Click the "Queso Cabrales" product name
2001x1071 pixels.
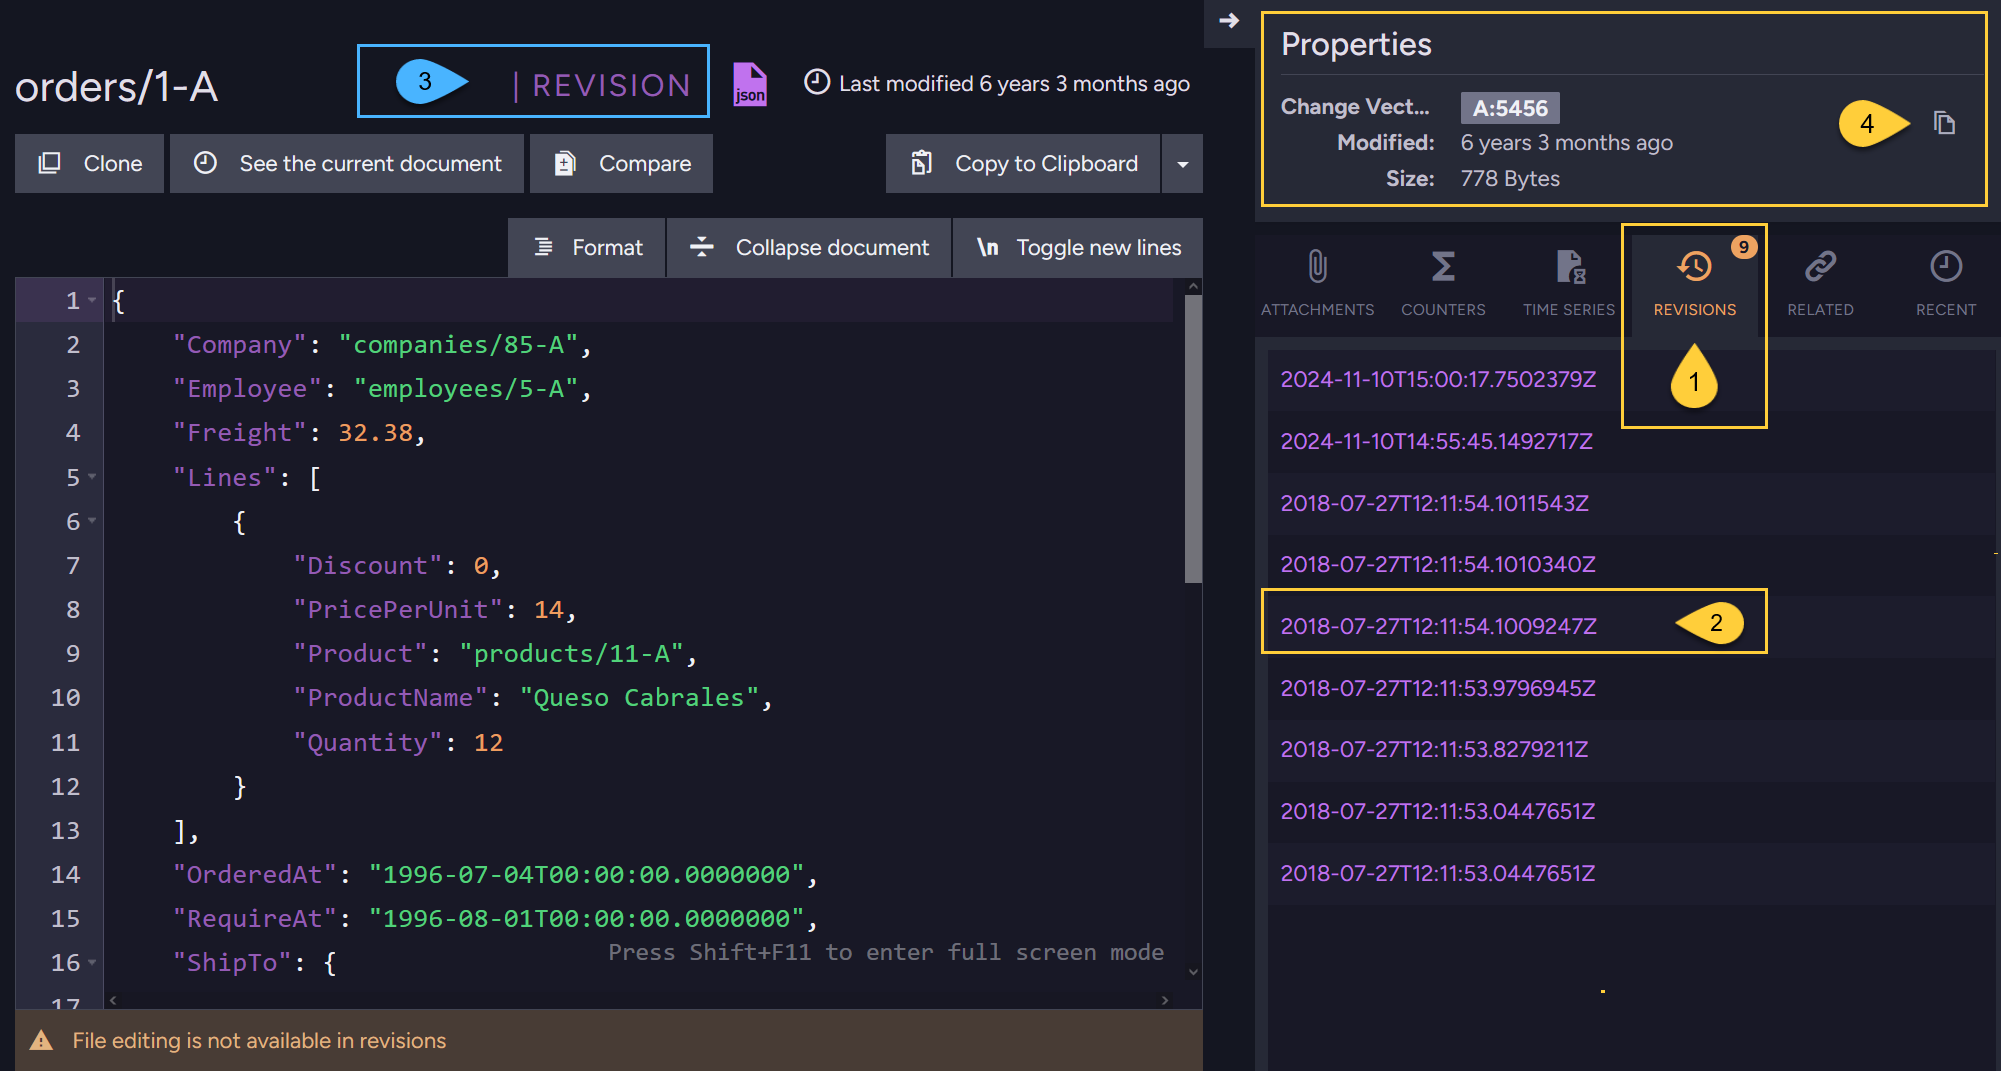(x=639, y=698)
